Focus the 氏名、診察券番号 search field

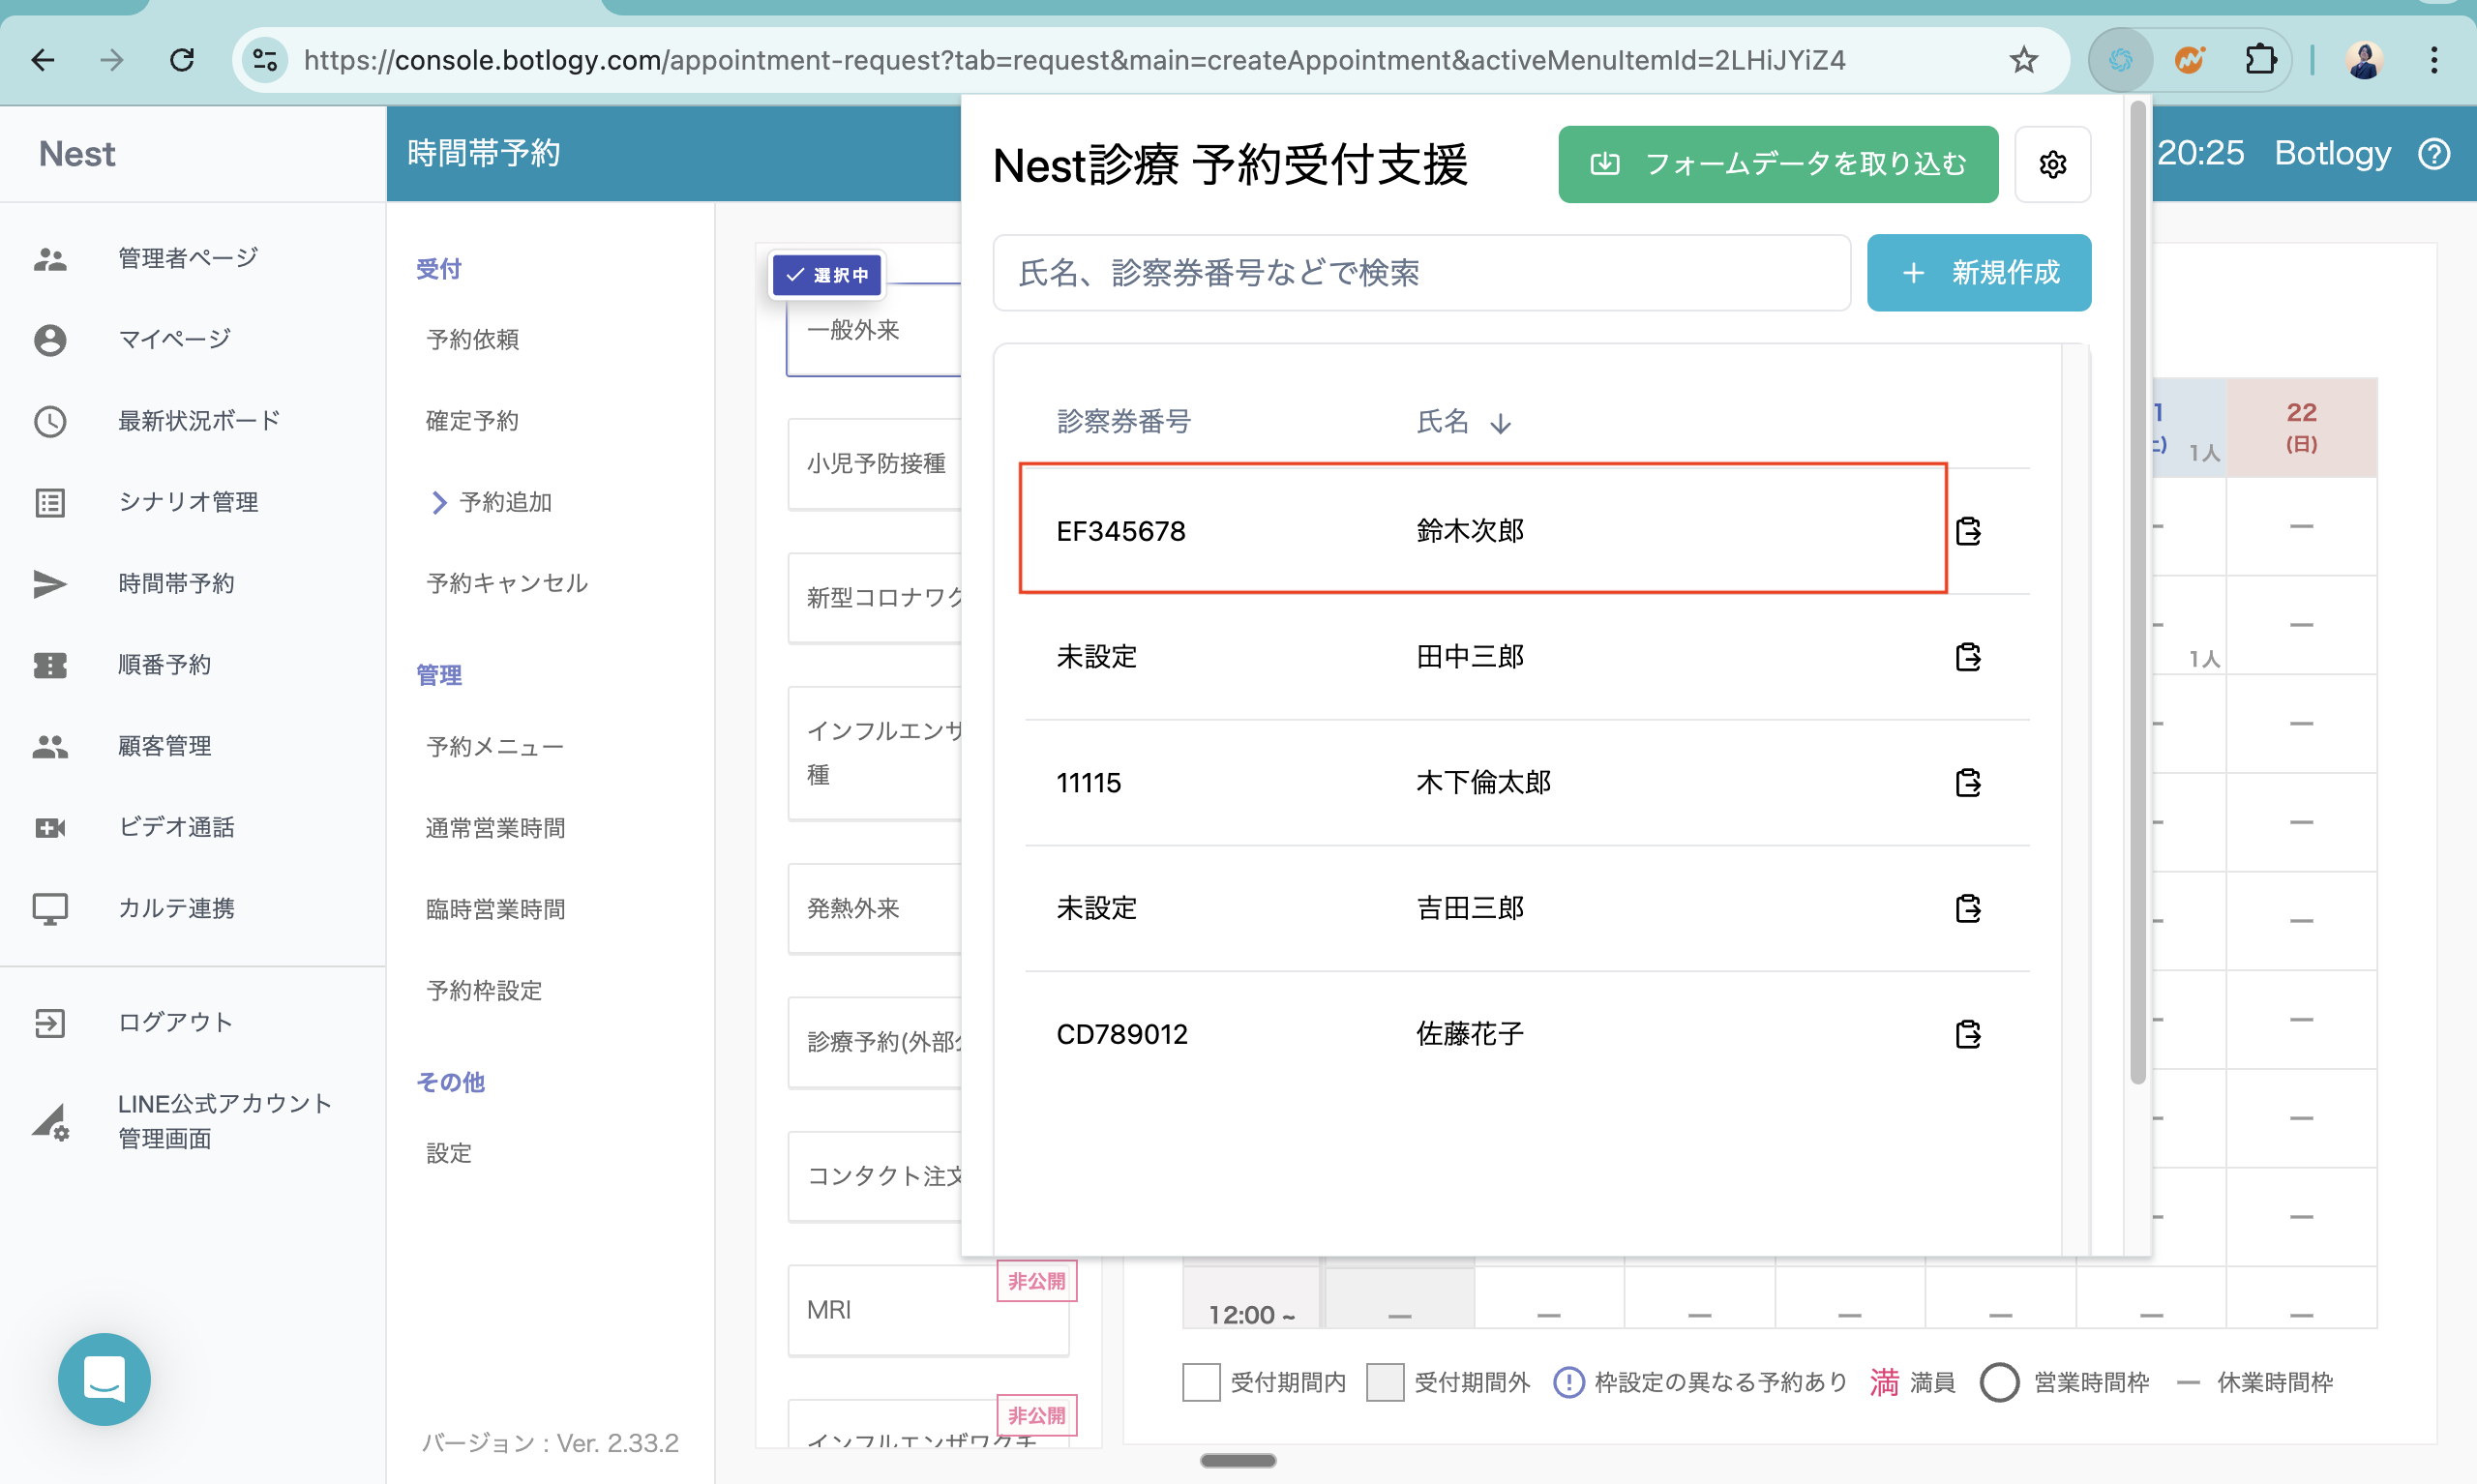point(1421,273)
